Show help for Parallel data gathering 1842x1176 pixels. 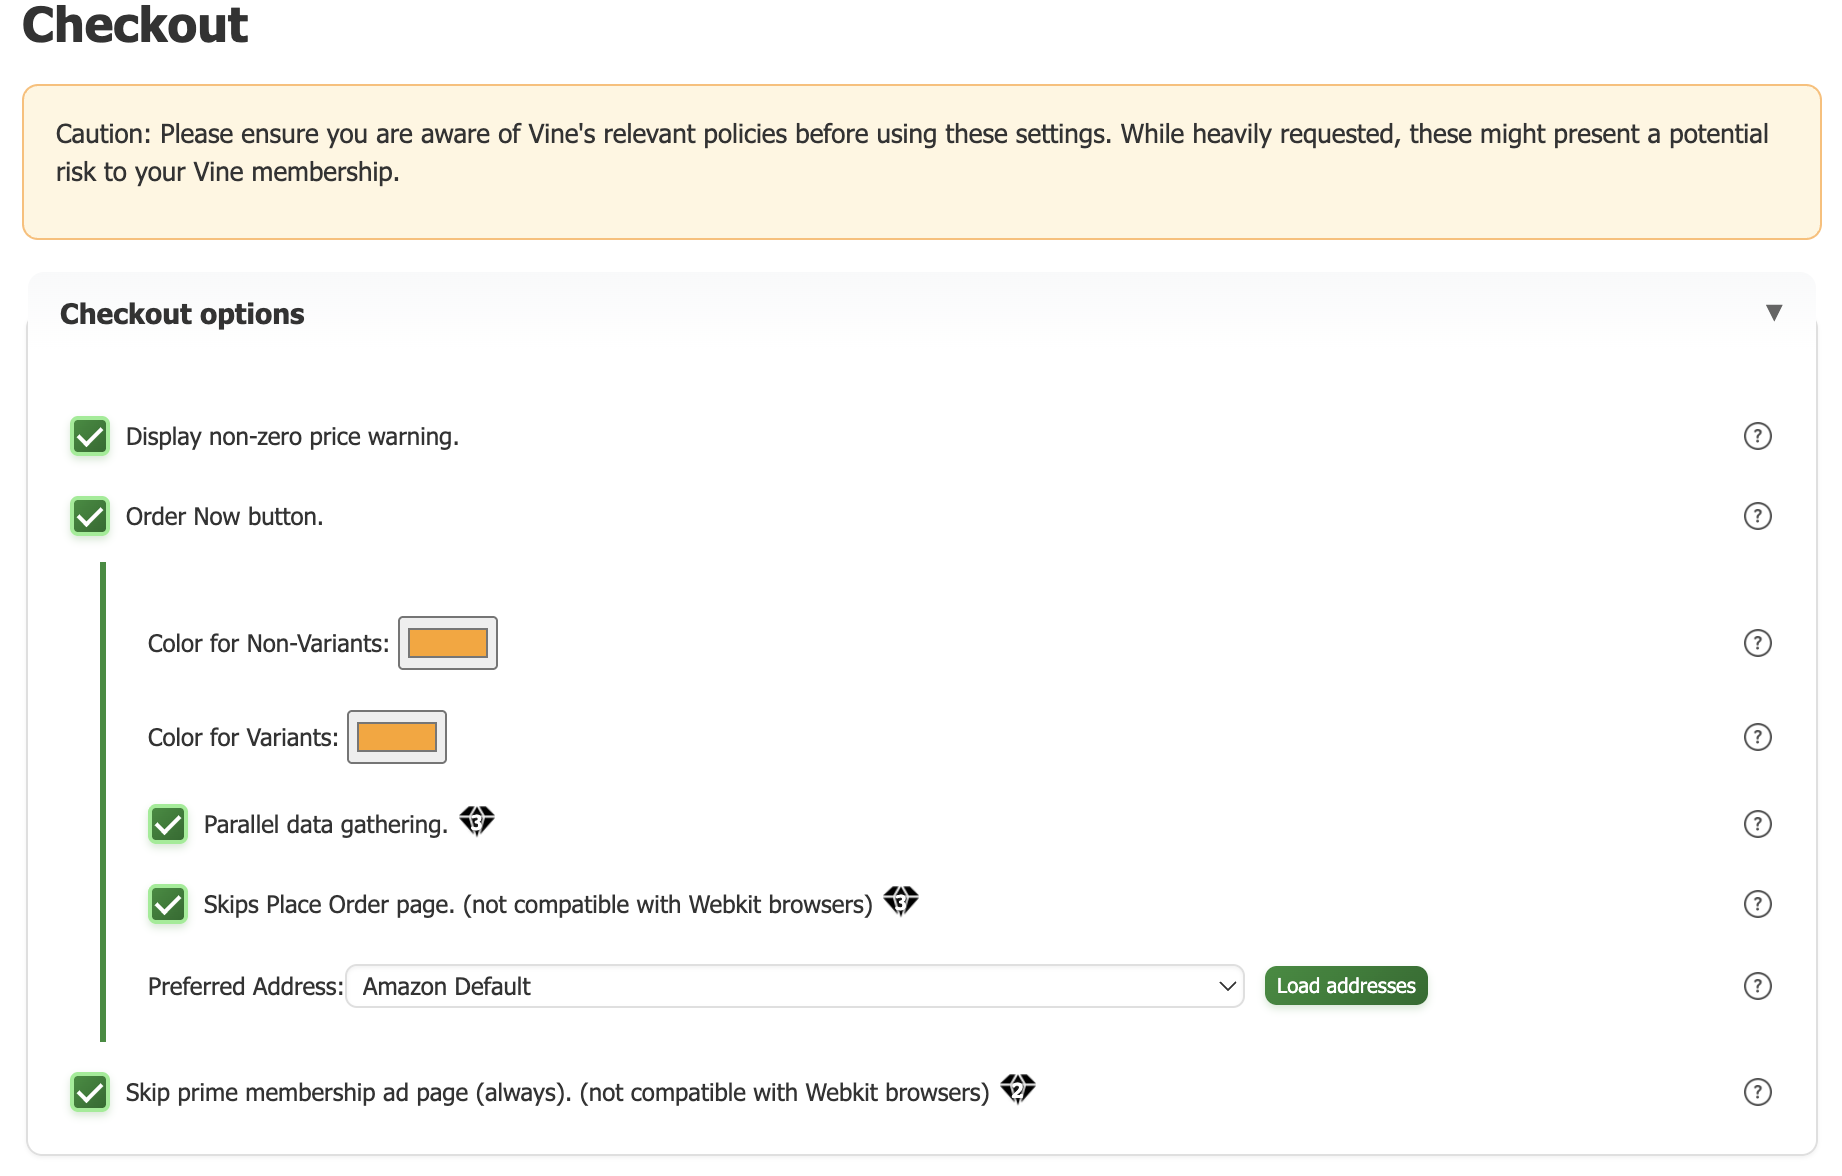1757,824
